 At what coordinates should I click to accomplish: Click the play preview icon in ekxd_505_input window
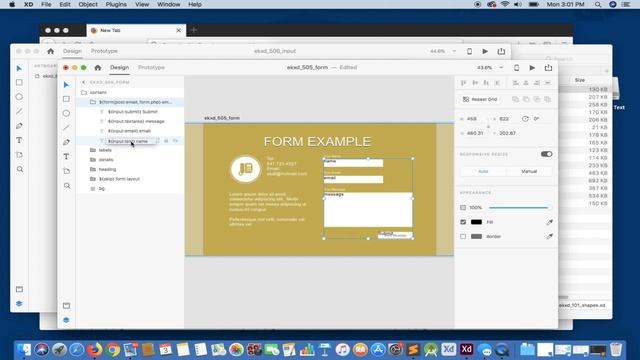tap(485, 51)
